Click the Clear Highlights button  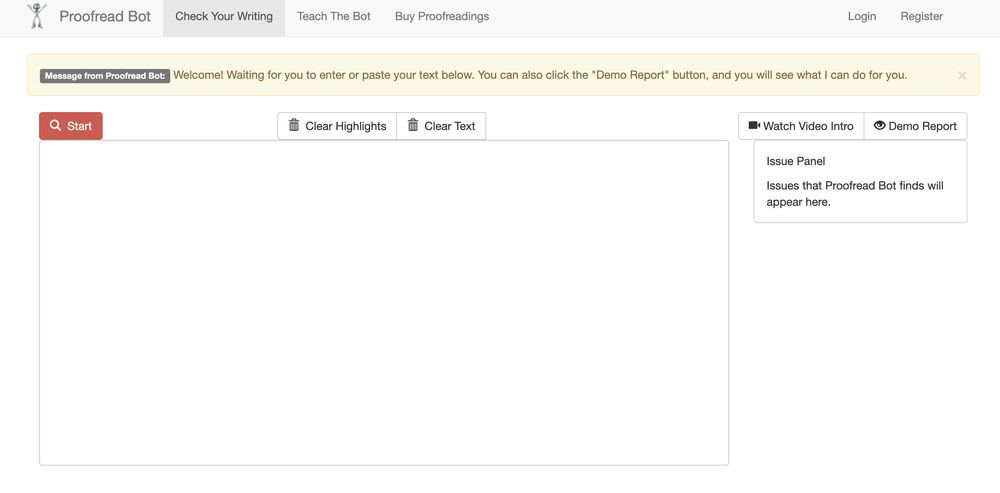click(x=337, y=126)
